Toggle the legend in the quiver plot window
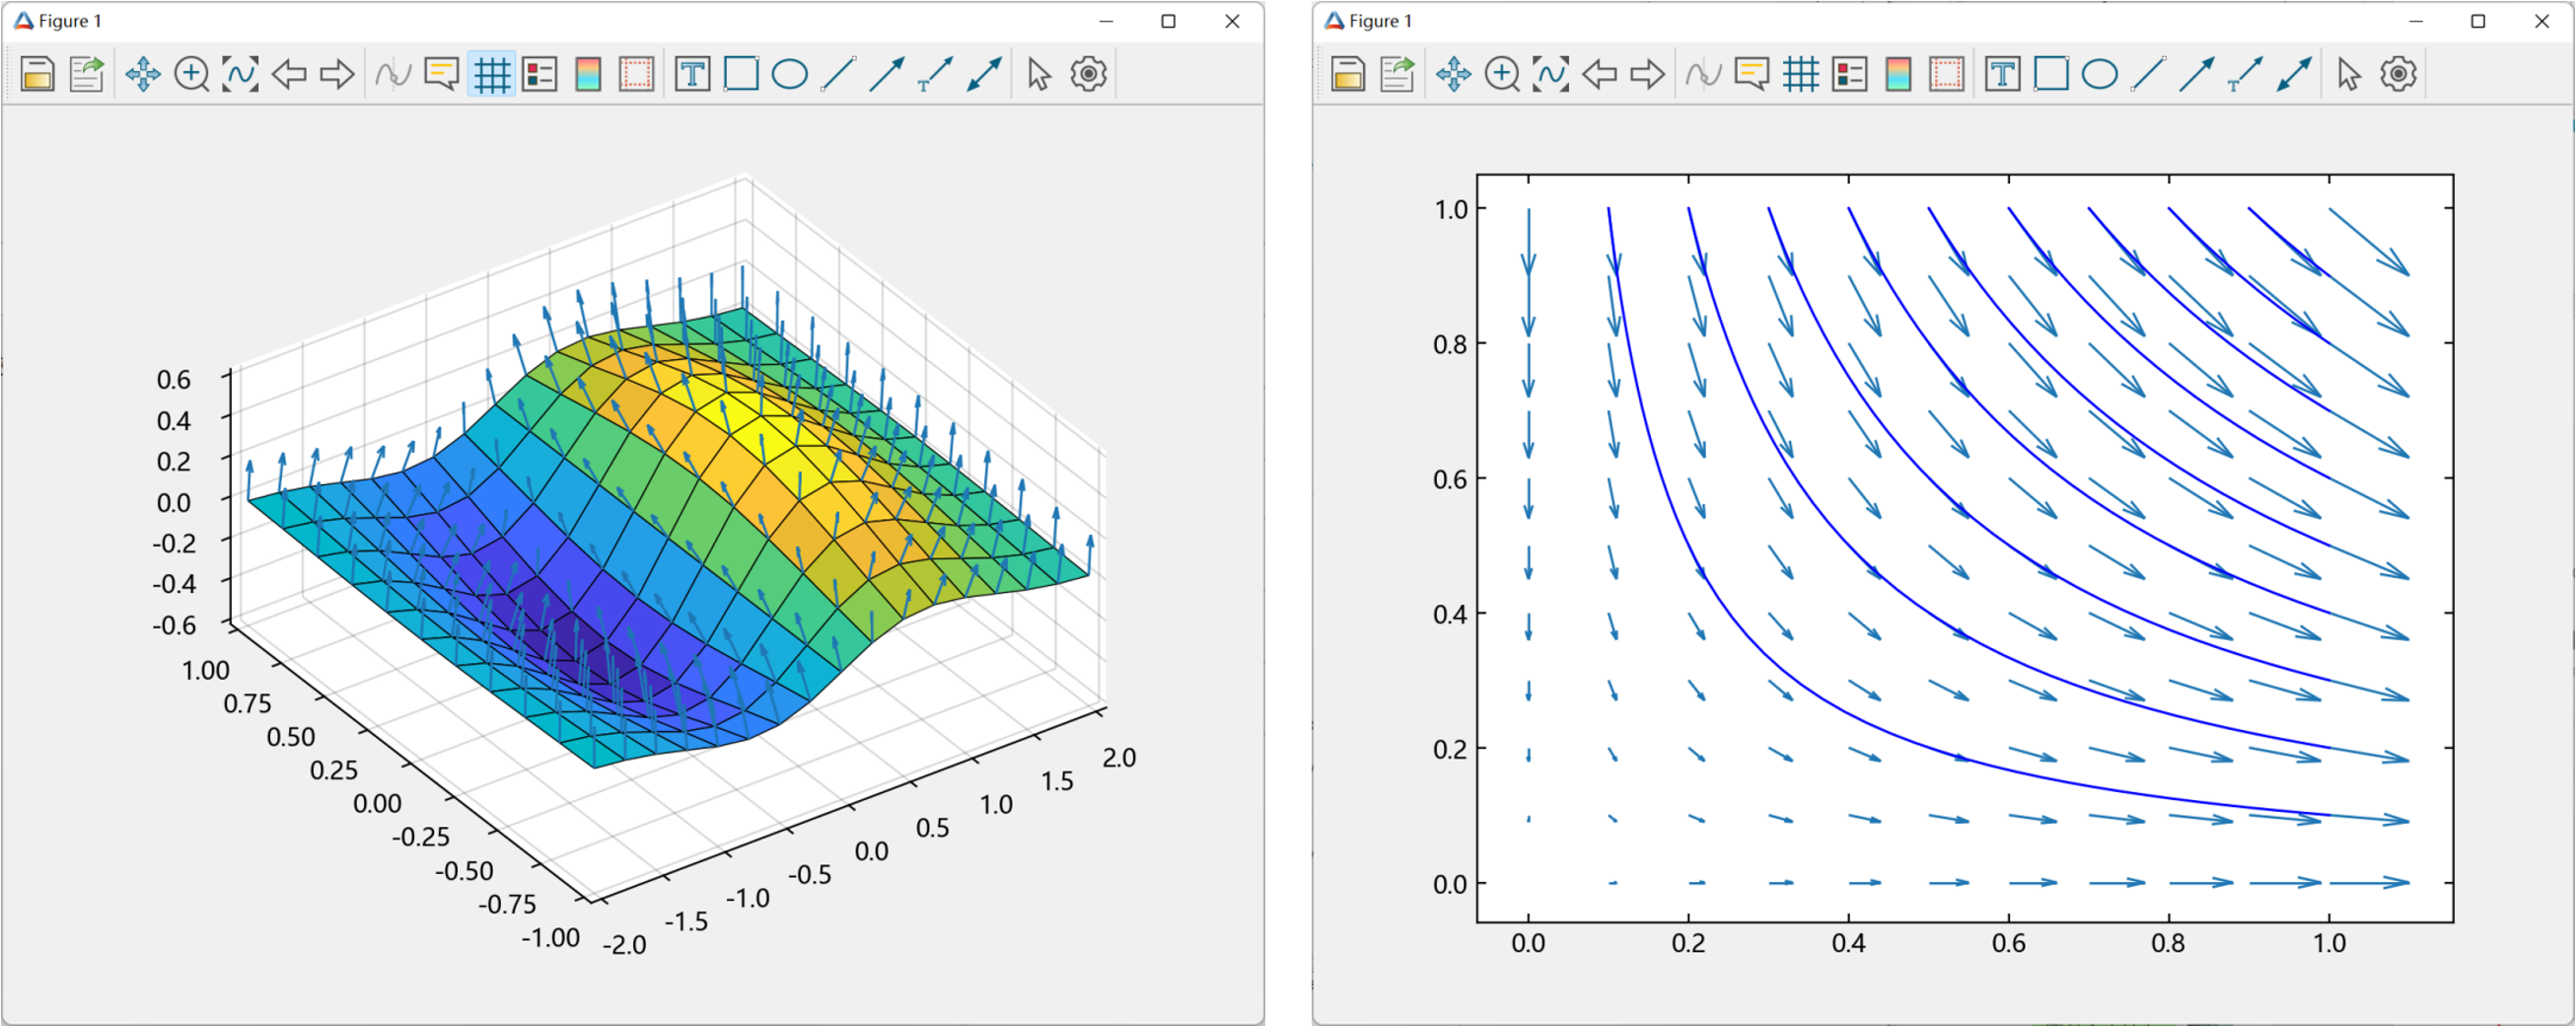Image resolution: width=2576 pixels, height=1026 pixels. tap(1850, 74)
